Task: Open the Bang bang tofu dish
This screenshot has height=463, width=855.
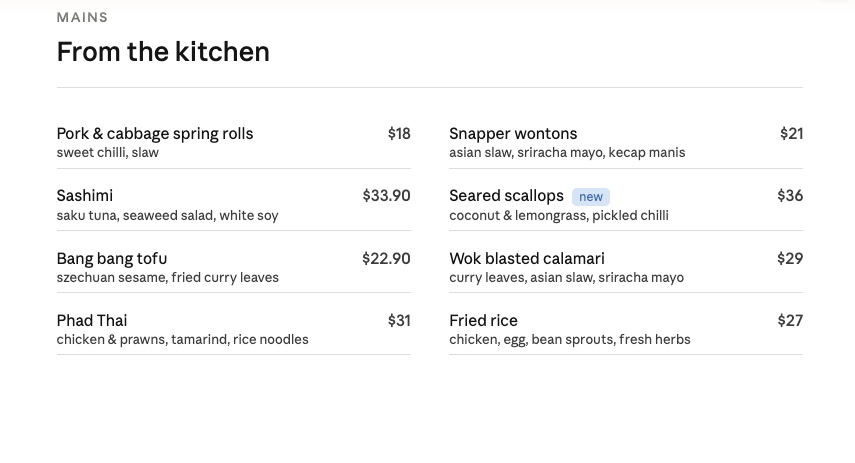Action: click(x=112, y=259)
